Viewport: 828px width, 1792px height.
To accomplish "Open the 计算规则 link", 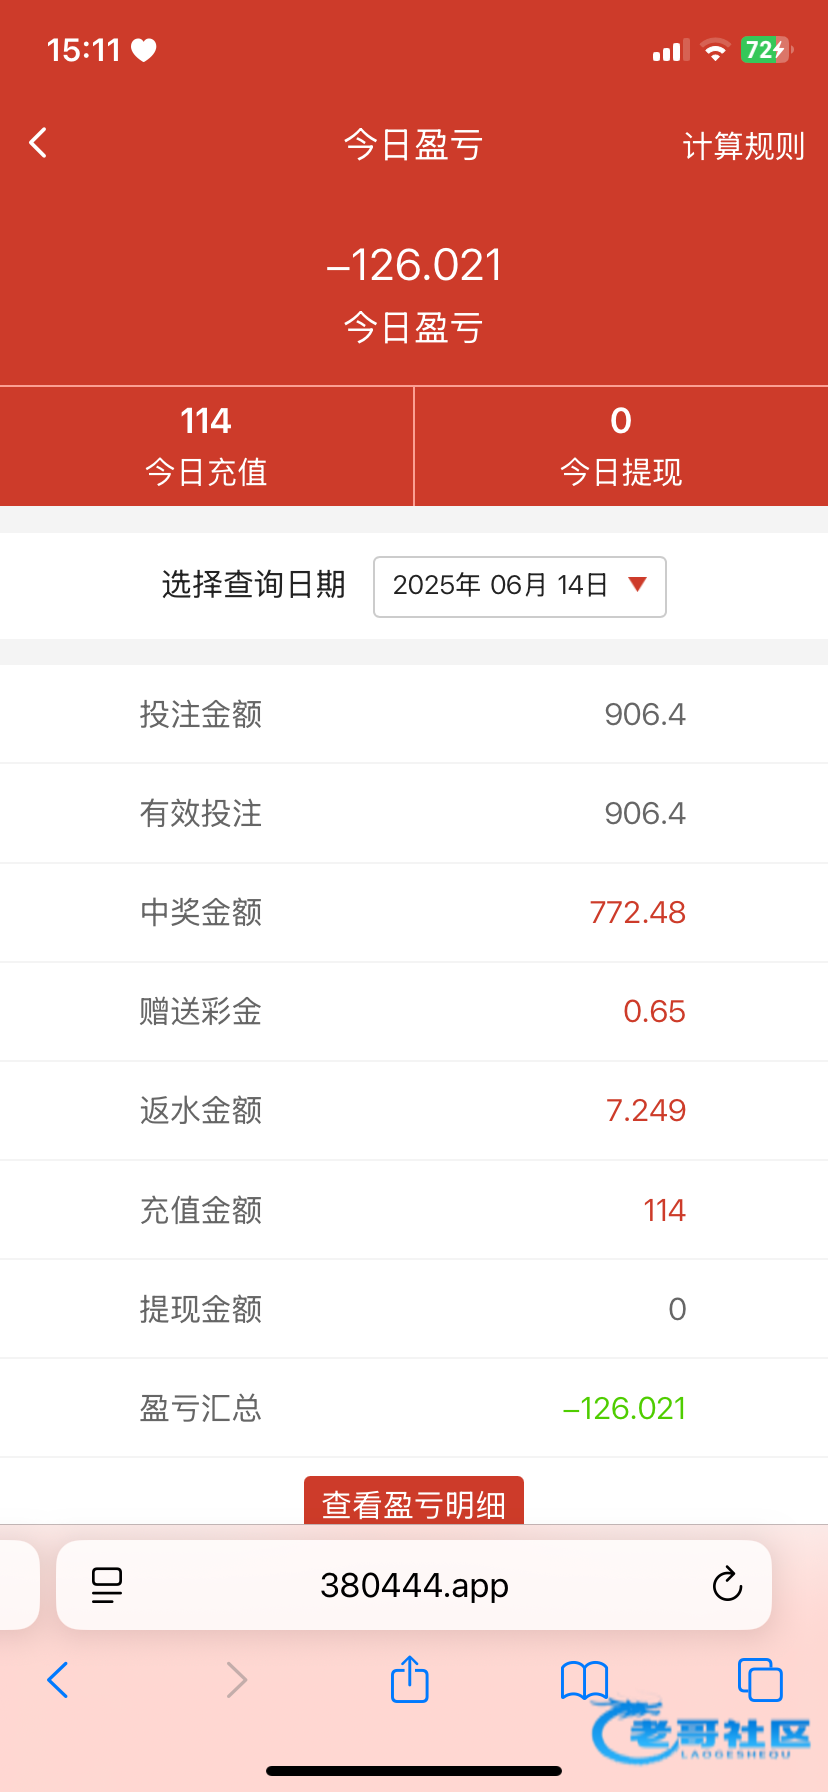I will click(x=743, y=147).
